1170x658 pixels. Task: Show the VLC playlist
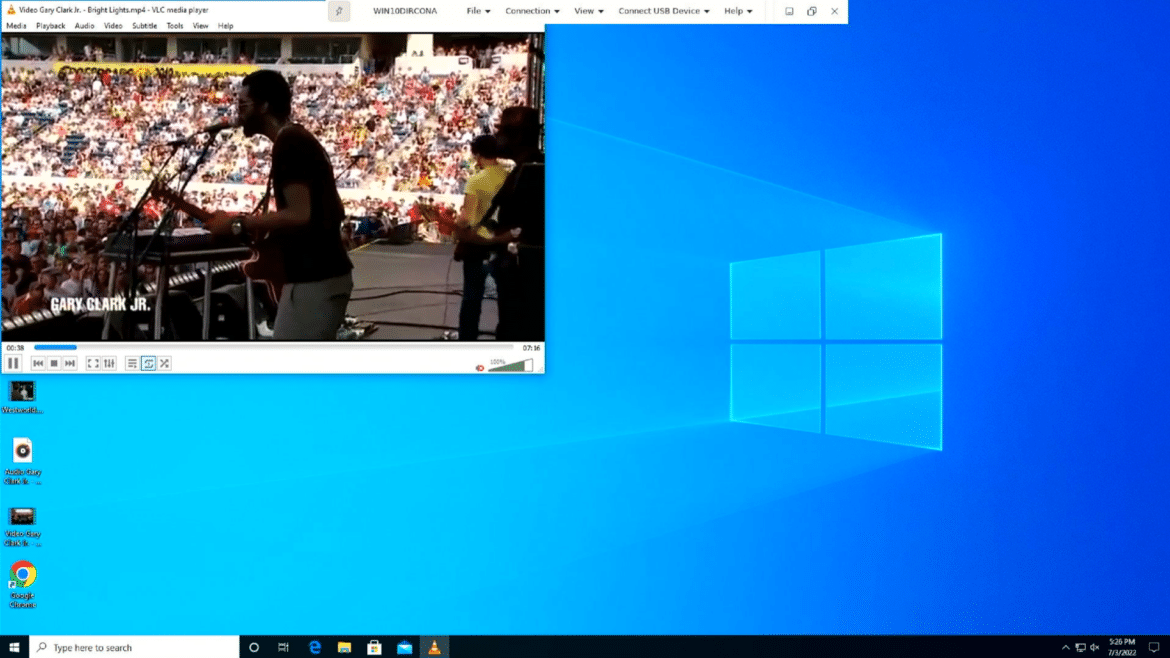131,363
